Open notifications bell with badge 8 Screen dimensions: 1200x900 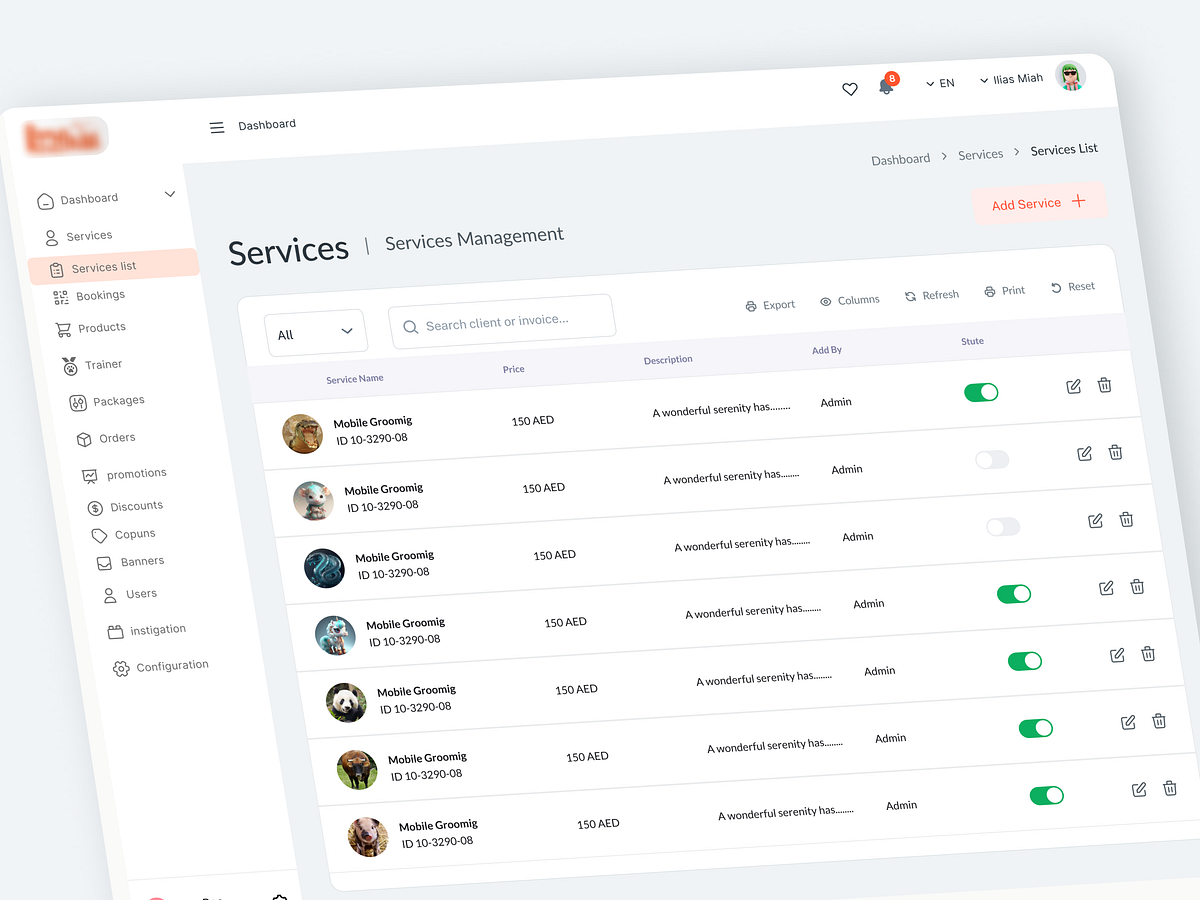[x=886, y=84]
